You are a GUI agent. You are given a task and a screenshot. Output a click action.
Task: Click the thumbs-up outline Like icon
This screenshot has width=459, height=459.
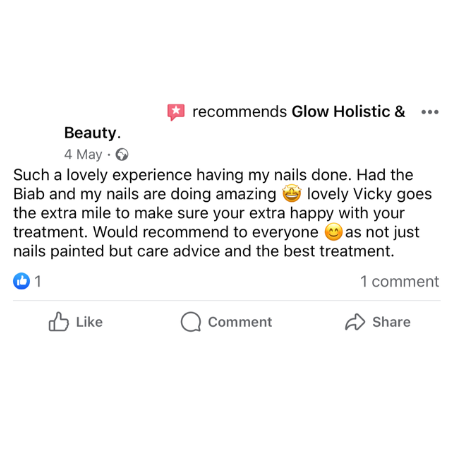tap(59, 322)
